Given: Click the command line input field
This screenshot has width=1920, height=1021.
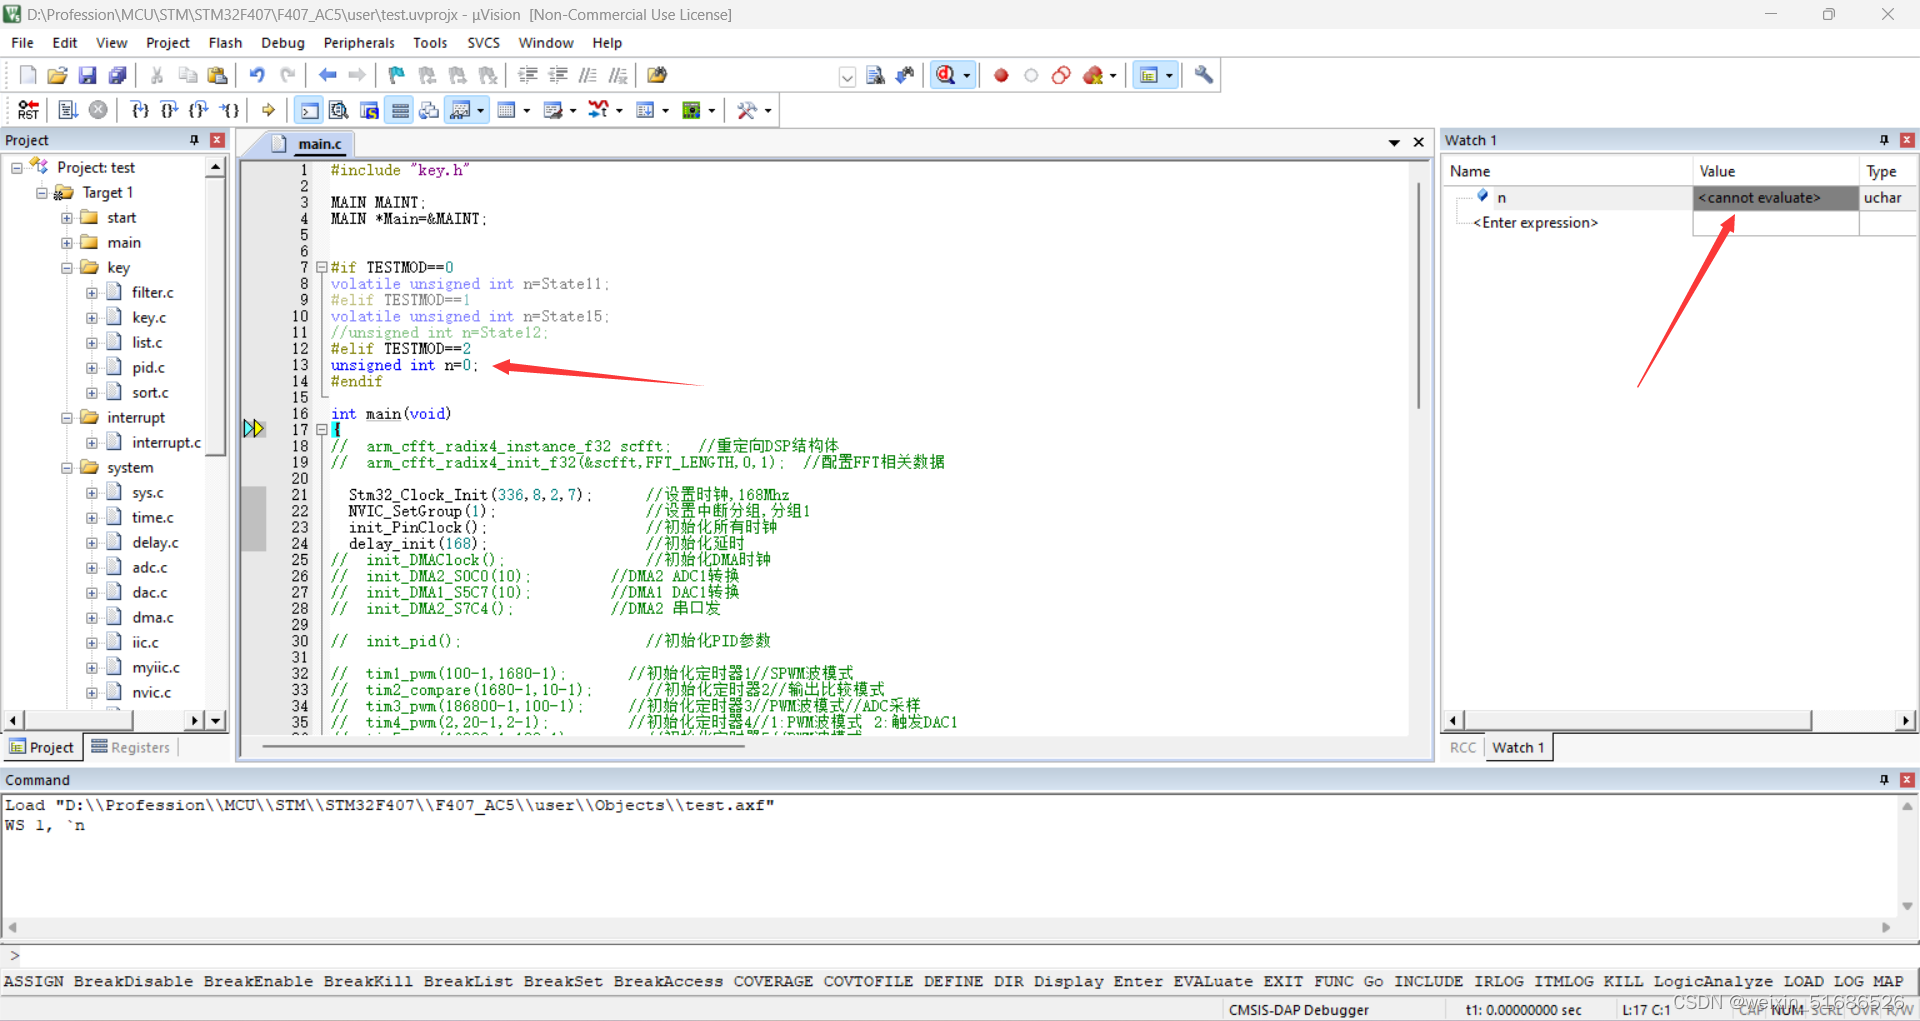Looking at the screenshot, I should [x=960, y=955].
